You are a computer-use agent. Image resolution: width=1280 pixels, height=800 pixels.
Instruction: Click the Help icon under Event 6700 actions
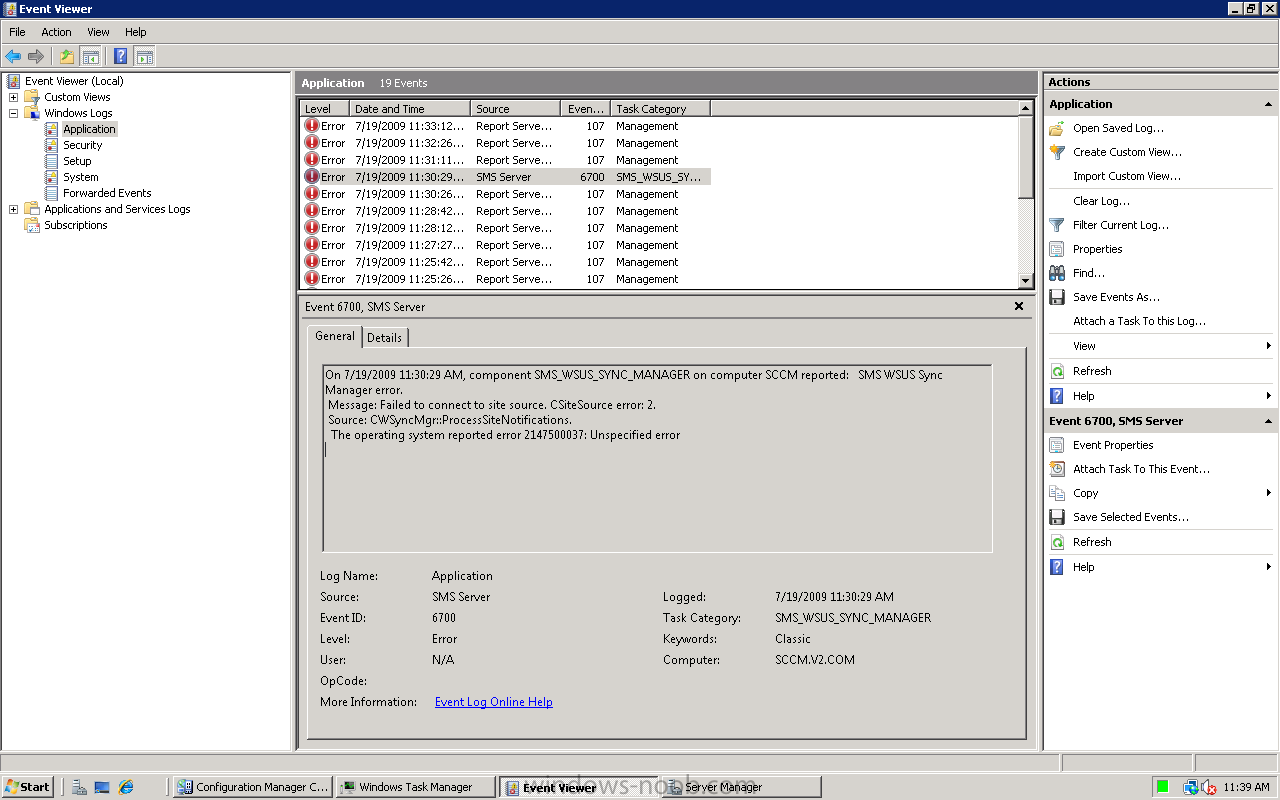[1057, 567]
